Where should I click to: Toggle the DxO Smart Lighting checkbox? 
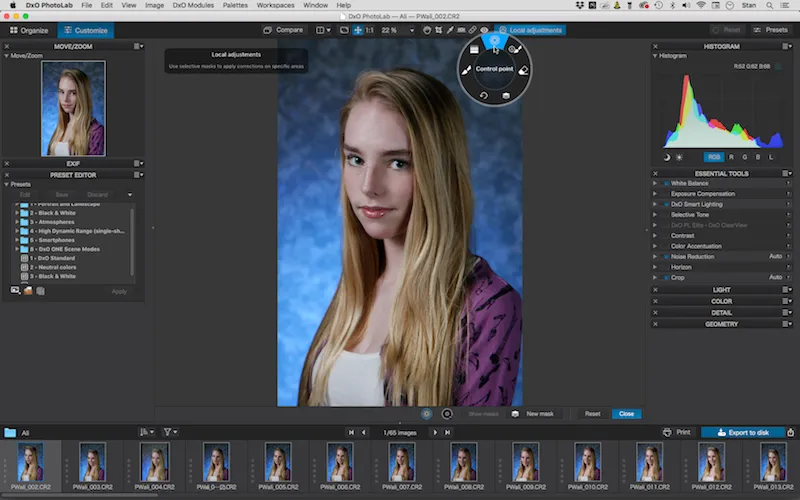click(666, 204)
